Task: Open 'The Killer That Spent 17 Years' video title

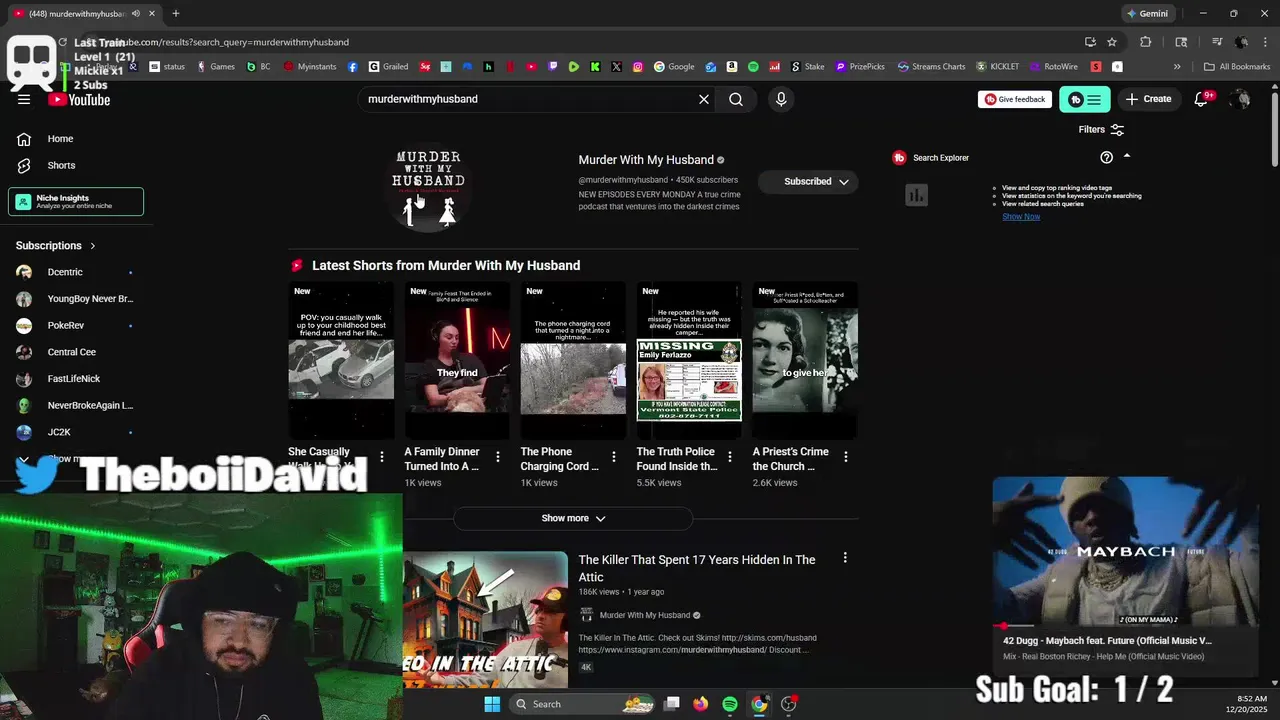Action: click(697, 568)
